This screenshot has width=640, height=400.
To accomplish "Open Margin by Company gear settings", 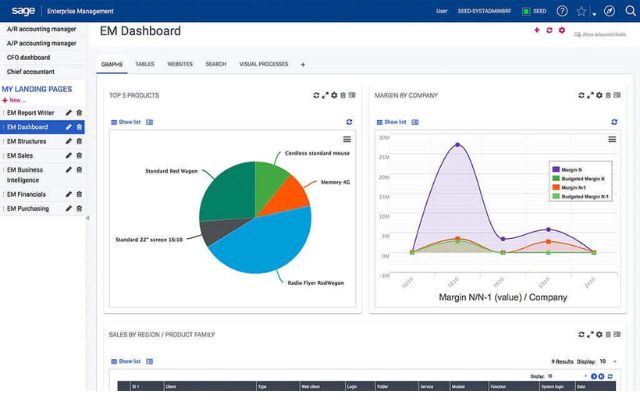I will (x=599, y=95).
